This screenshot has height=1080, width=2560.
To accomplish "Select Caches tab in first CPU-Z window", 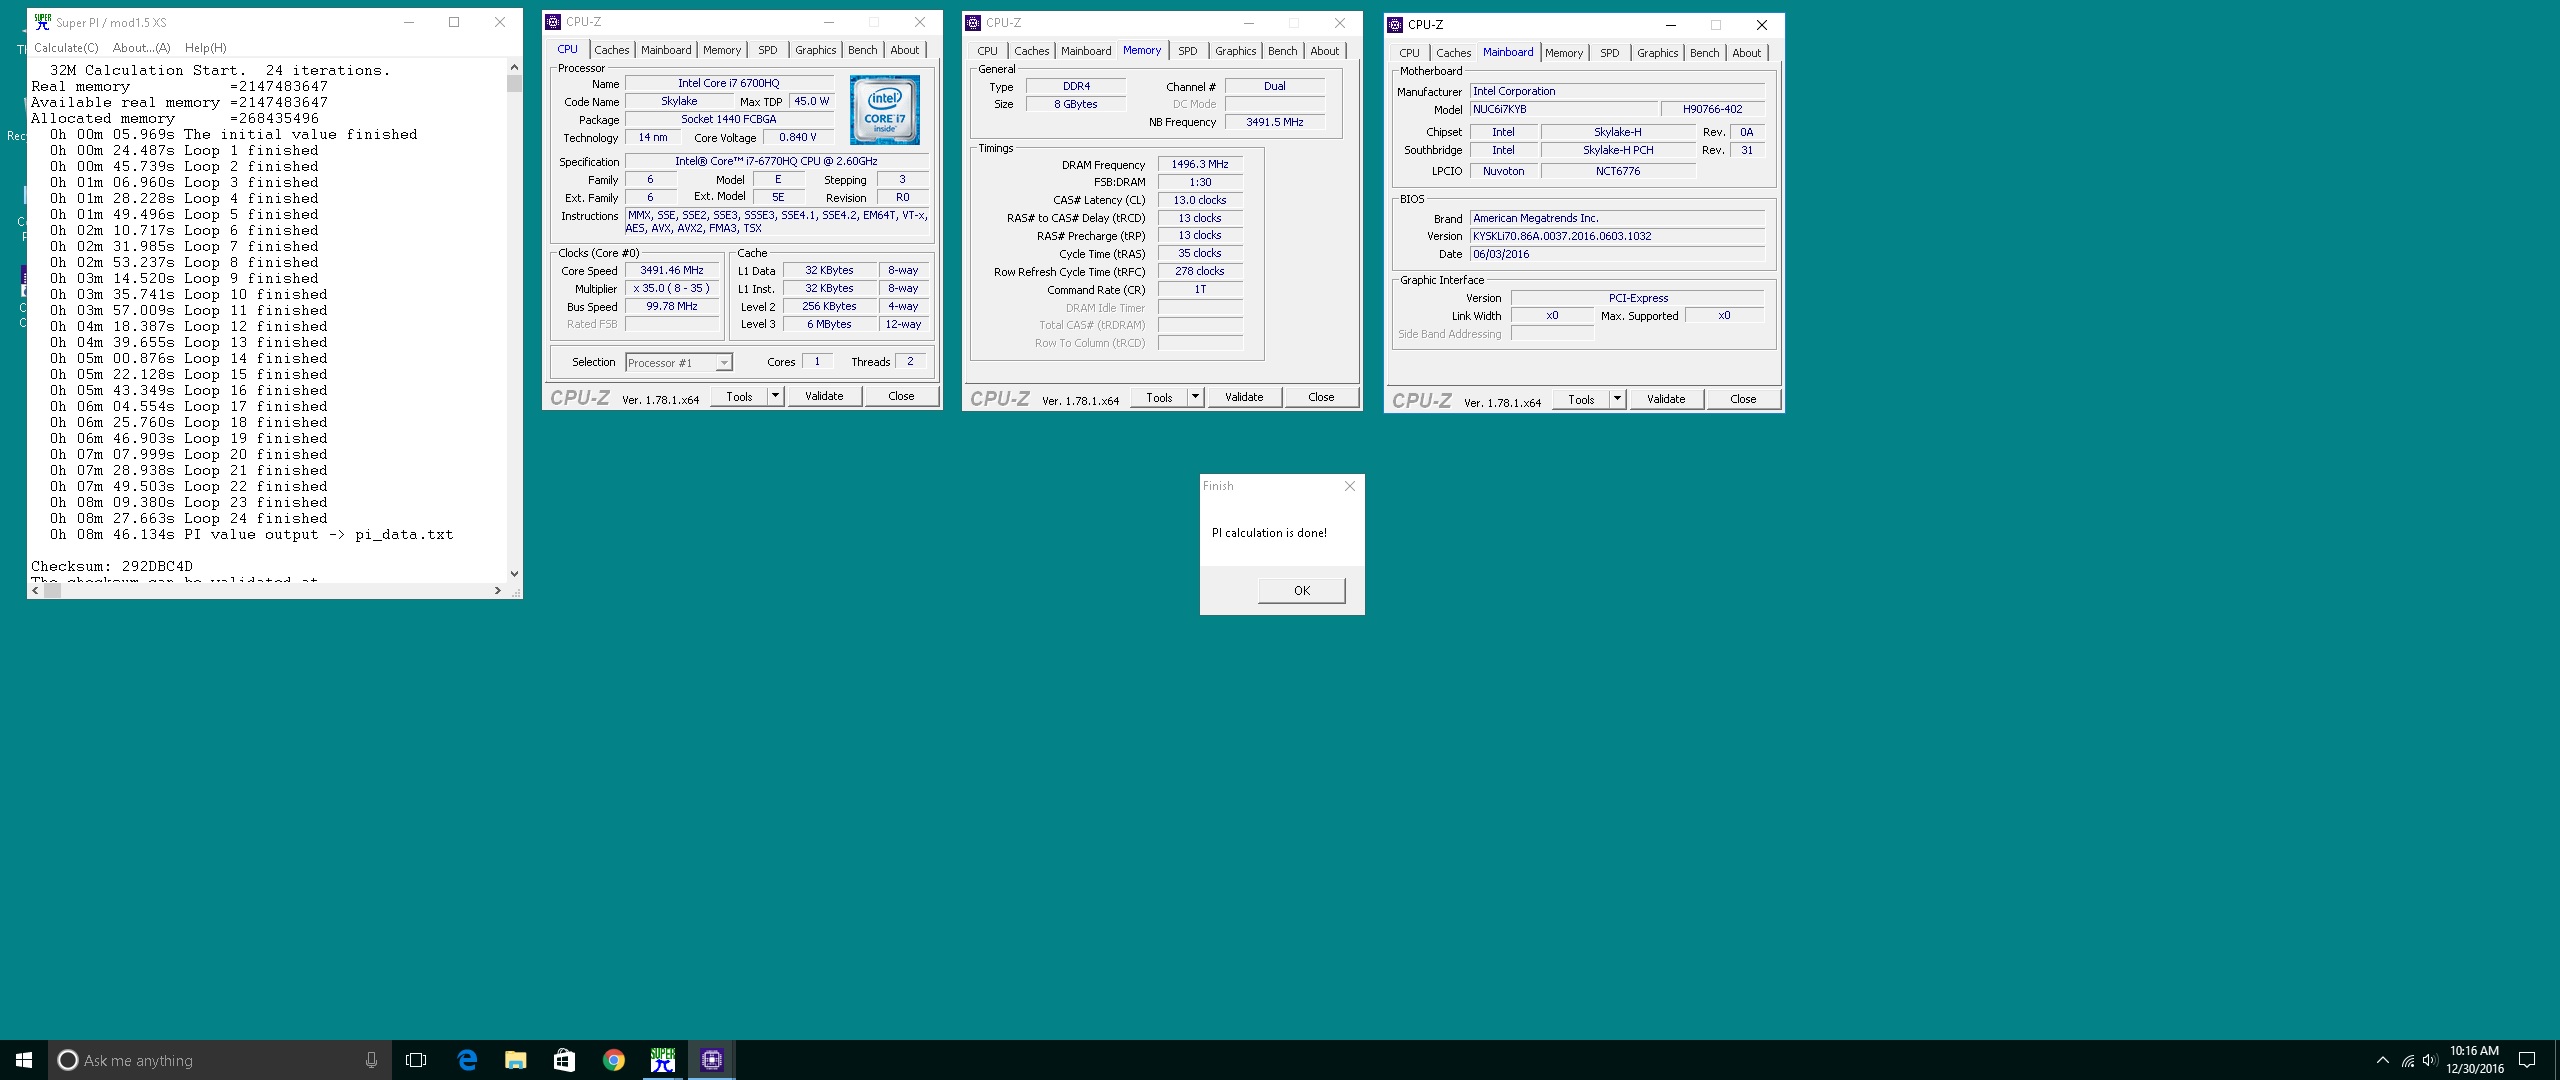I will point(611,50).
